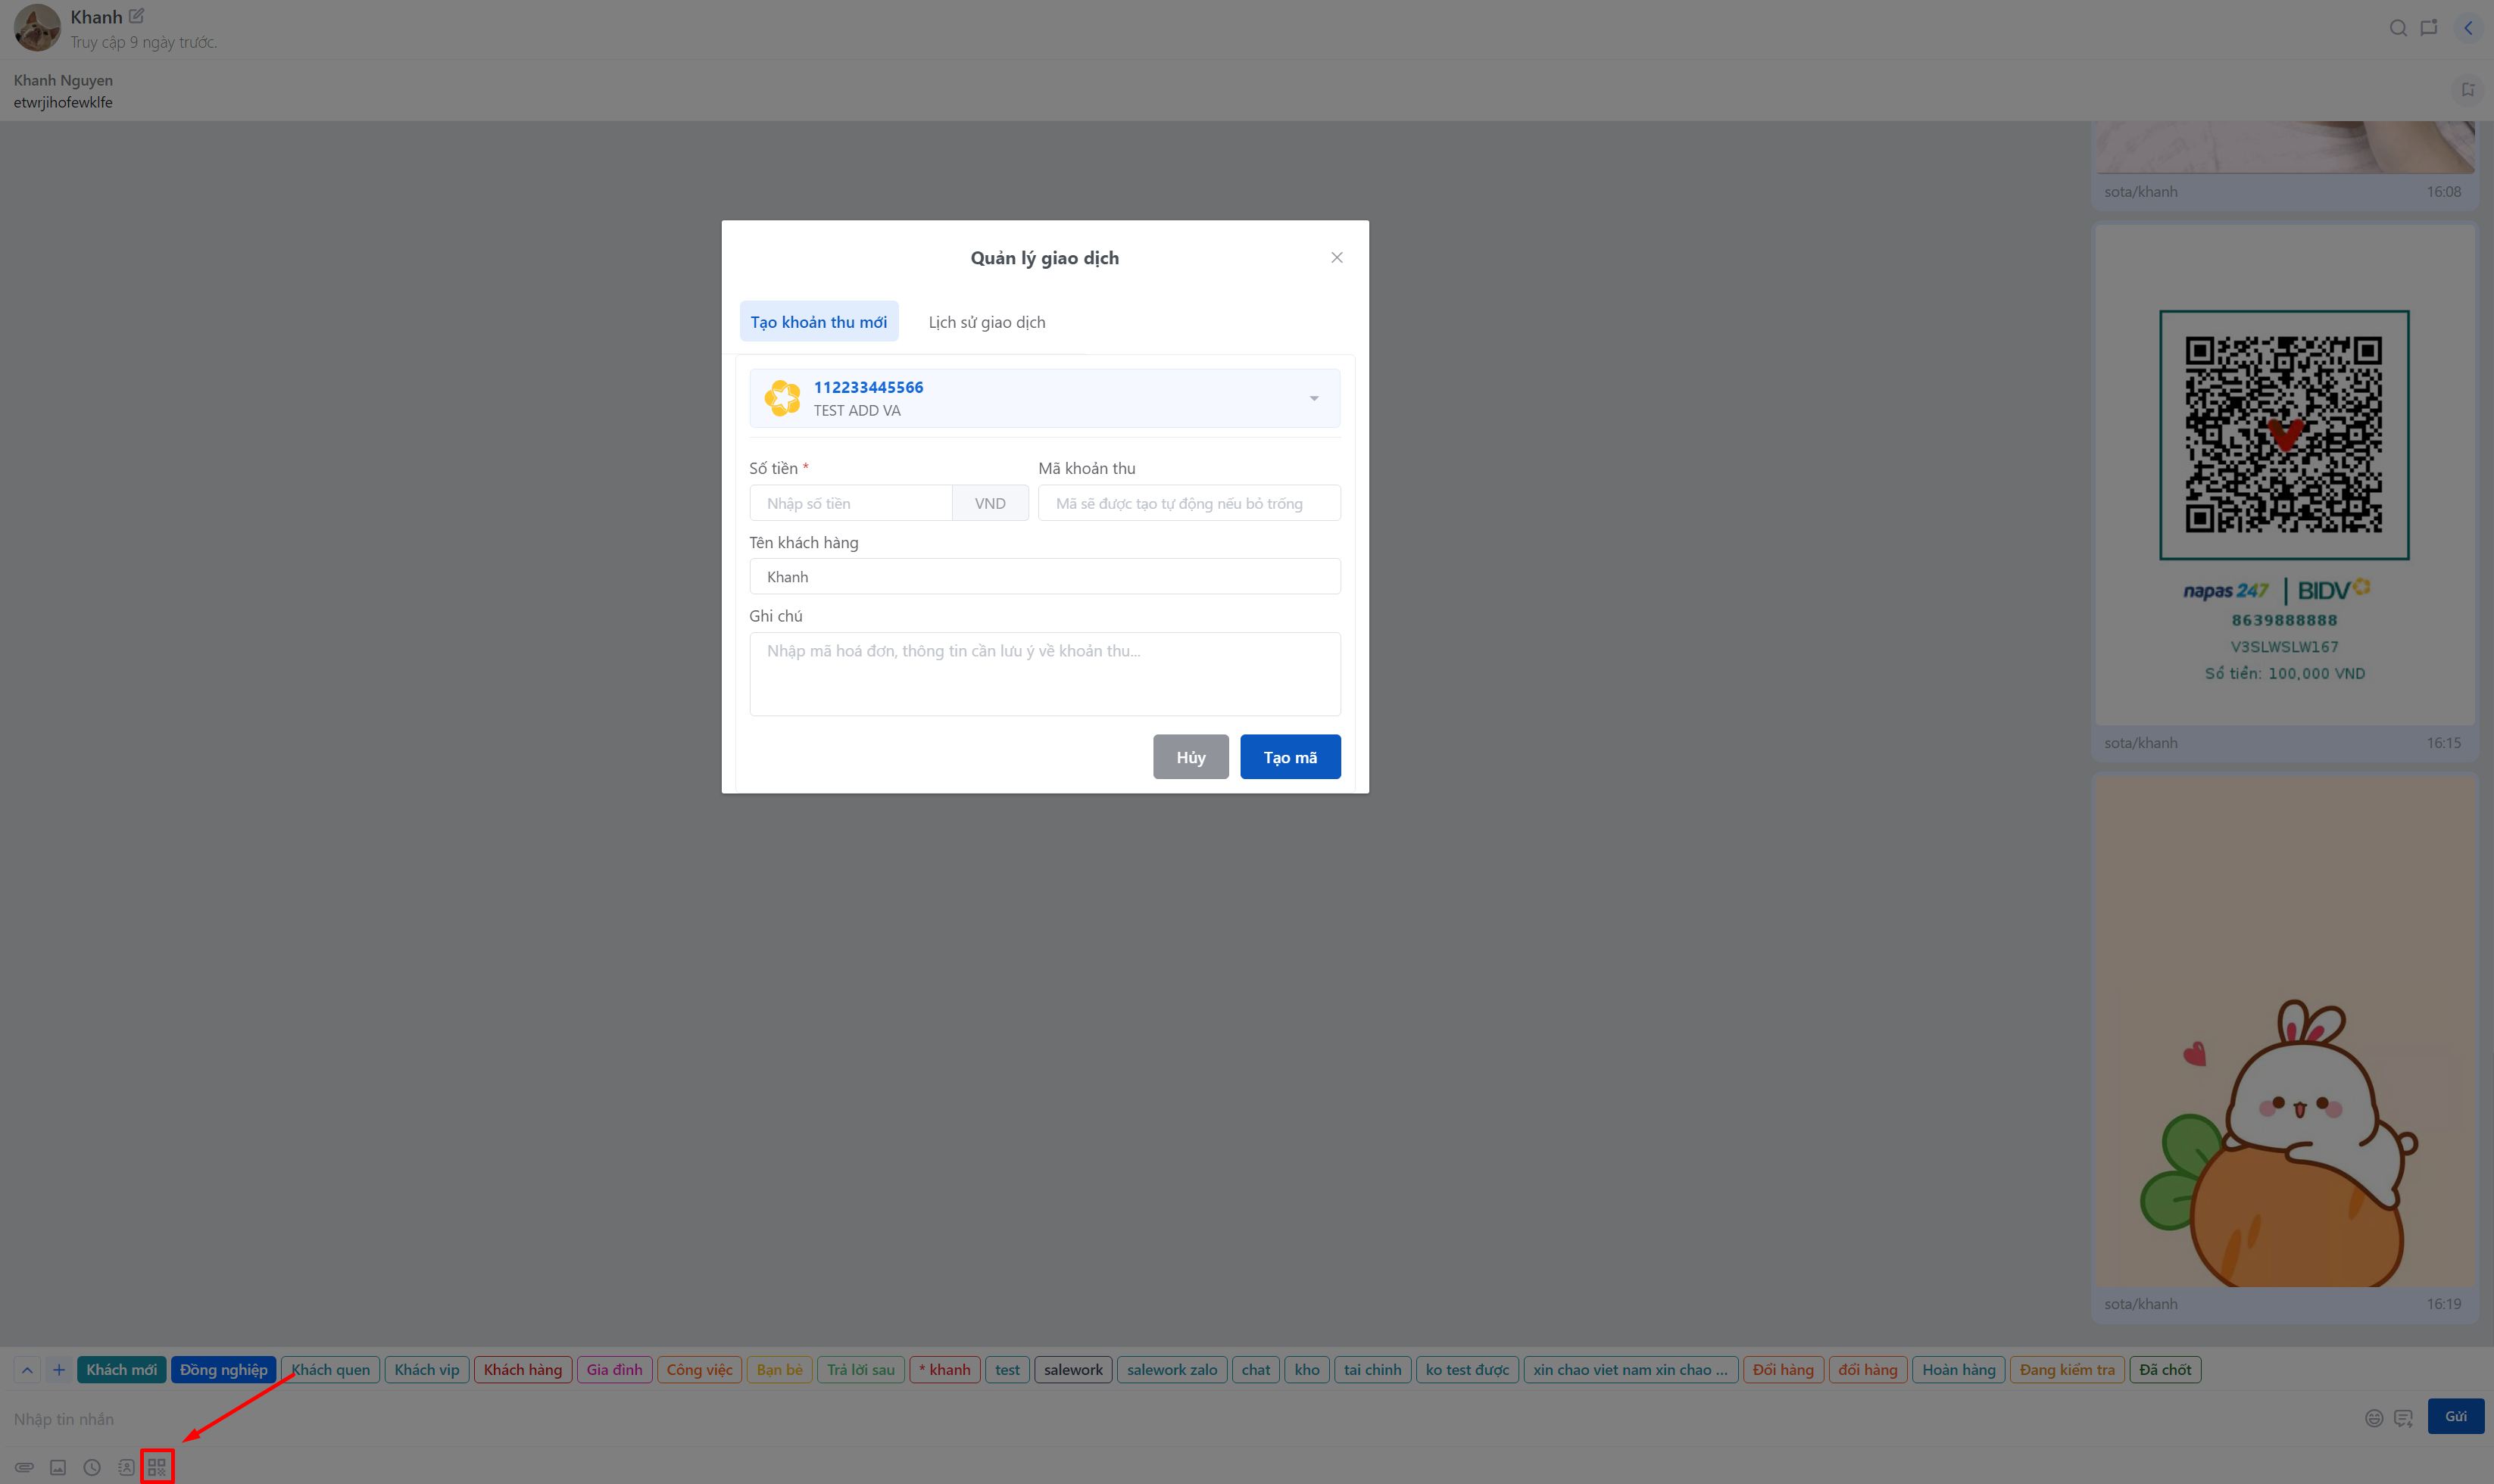
Task: Toggle the * khanh tag
Action: [x=945, y=1370]
